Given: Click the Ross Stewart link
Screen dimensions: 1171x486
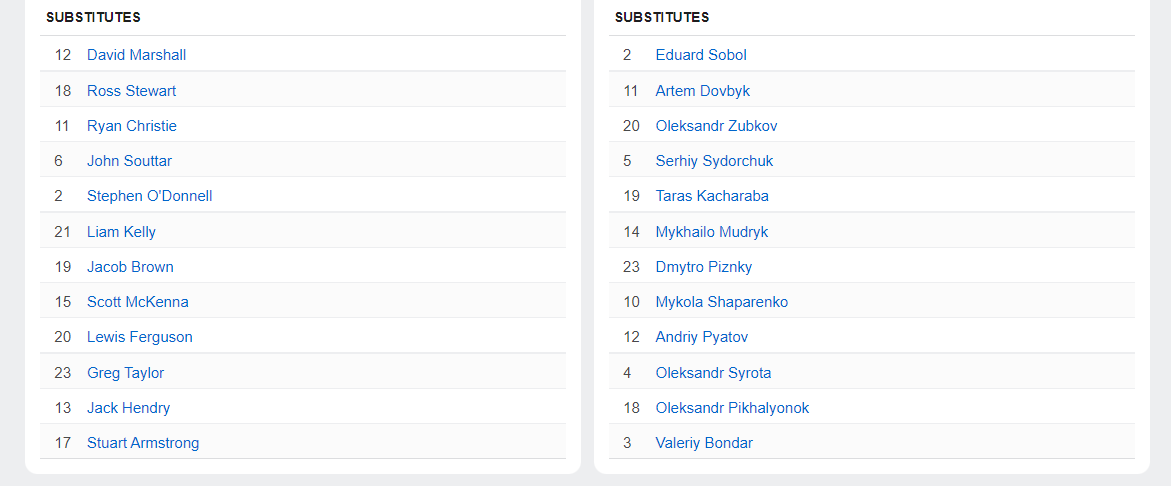Looking at the screenshot, I should pyautogui.click(x=131, y=91).
